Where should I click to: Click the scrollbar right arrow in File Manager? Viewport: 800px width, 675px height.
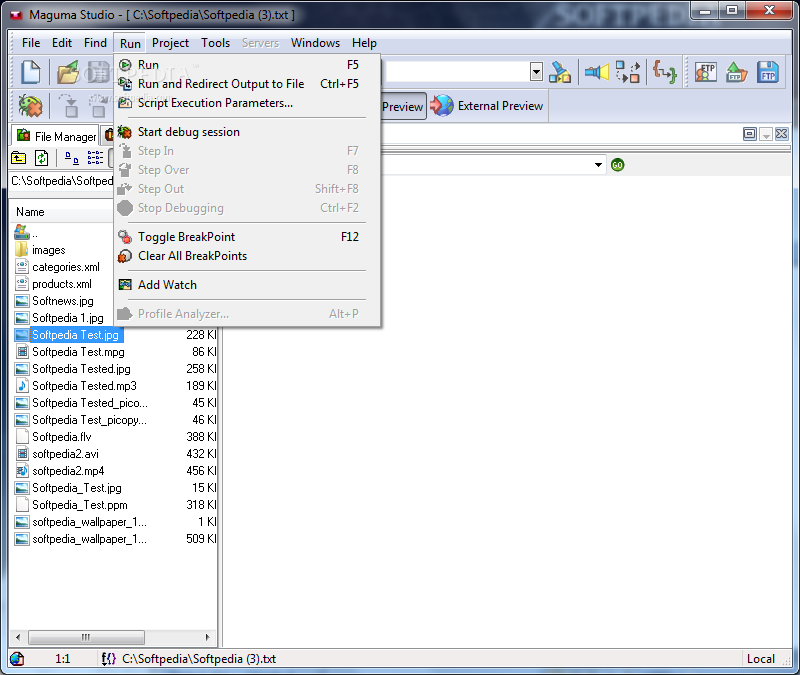point(207,637)
